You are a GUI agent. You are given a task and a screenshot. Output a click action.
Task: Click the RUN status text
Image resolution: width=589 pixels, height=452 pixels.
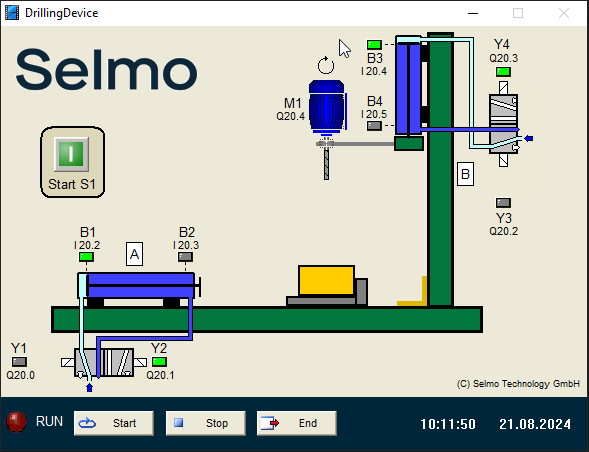(49, 422)
